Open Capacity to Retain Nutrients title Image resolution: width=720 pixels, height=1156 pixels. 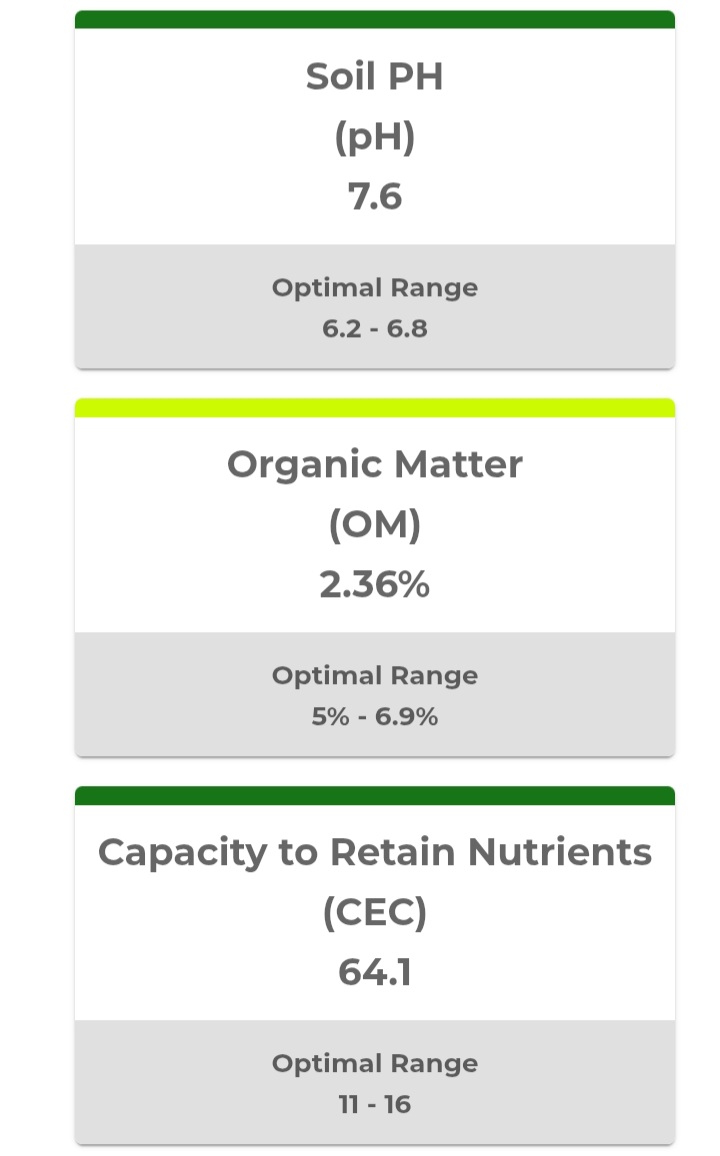374,852
